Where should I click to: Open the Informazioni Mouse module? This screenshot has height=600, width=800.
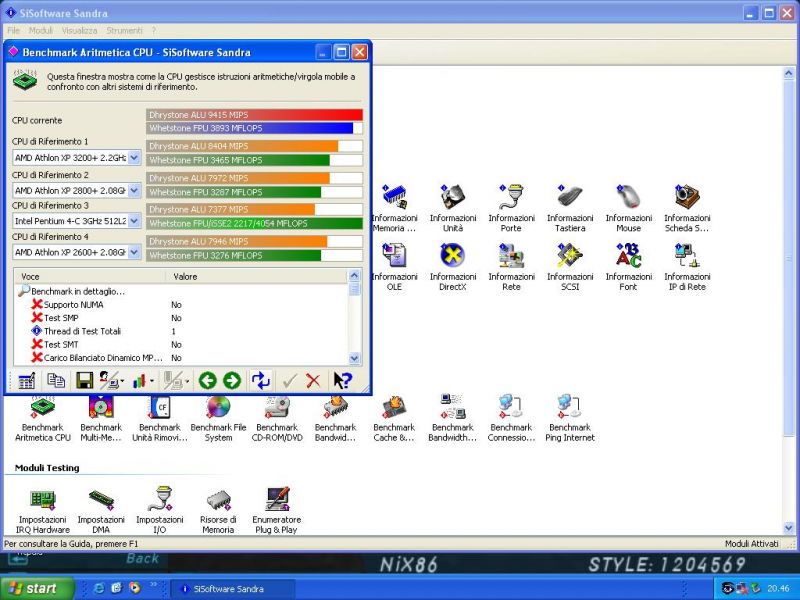pos(629,208)
